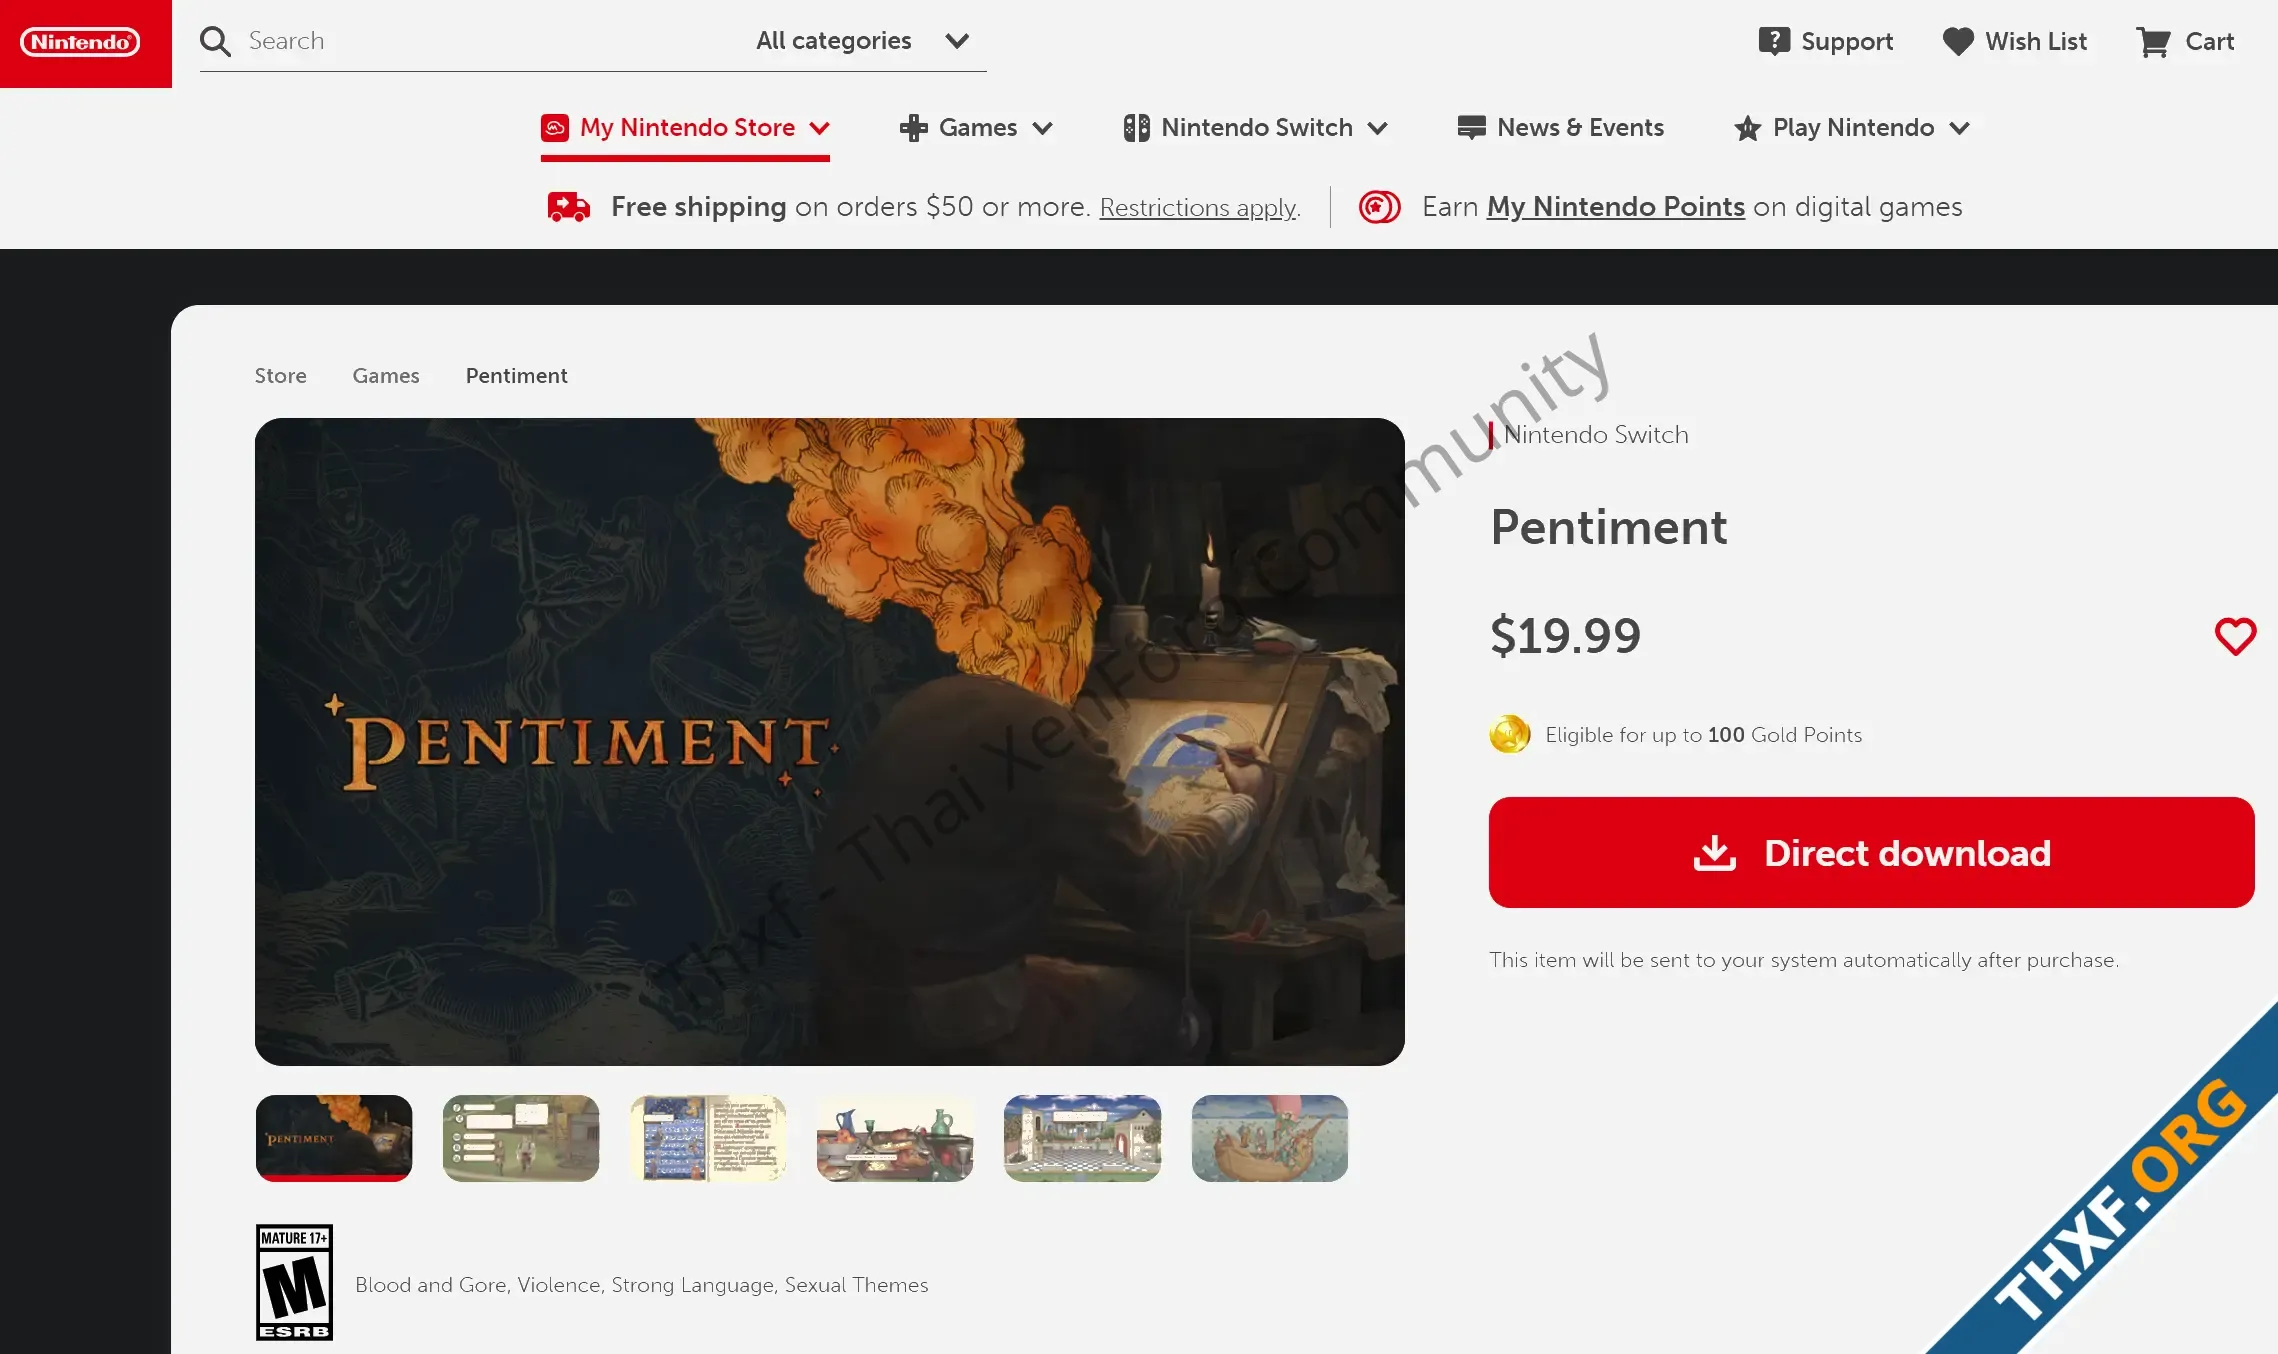The image size is (2278, 1354).
Task: Select the boat scene screenshot thumbnail
Action: point(1269,1138)
